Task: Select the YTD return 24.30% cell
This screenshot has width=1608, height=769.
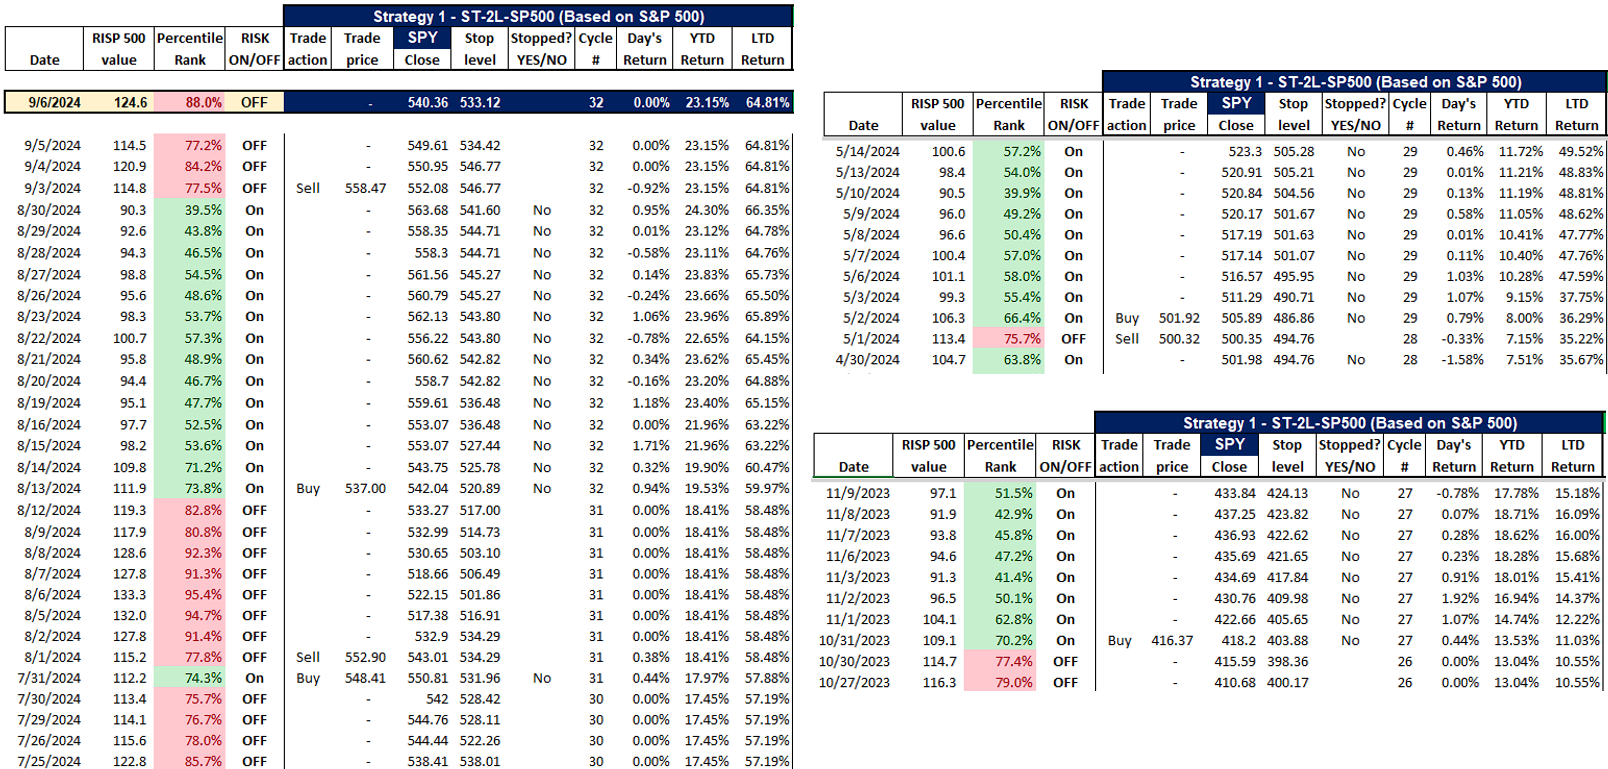Action: click(x=706, y=210)
